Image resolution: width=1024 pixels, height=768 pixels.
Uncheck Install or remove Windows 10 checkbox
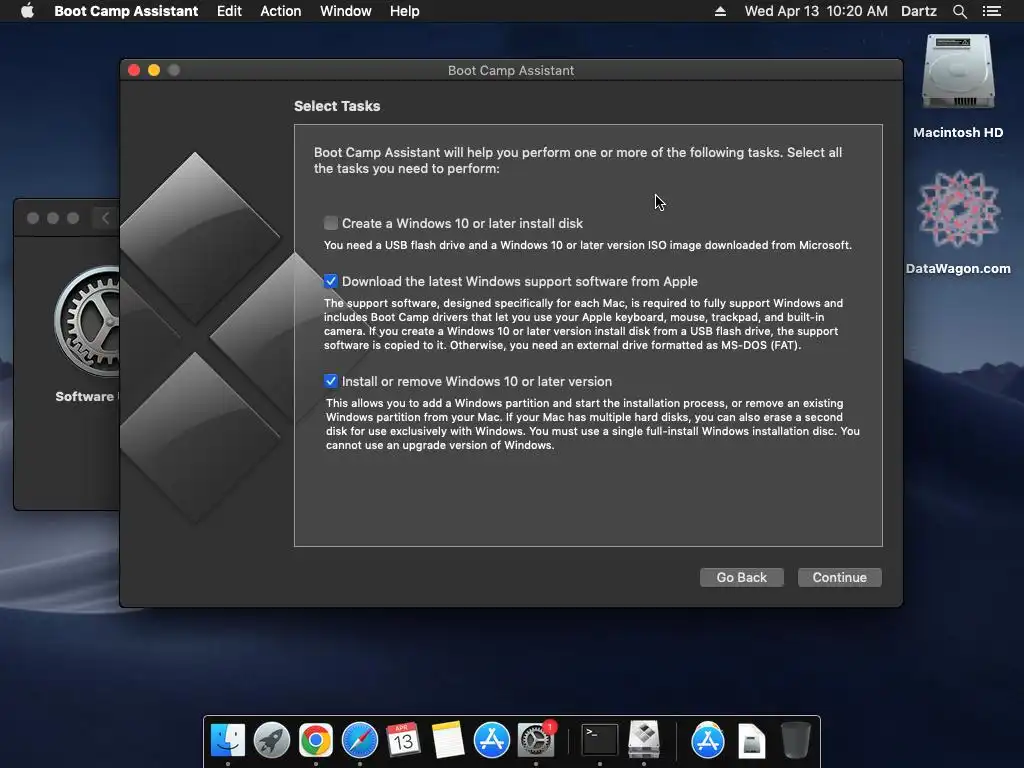[330, 381]
